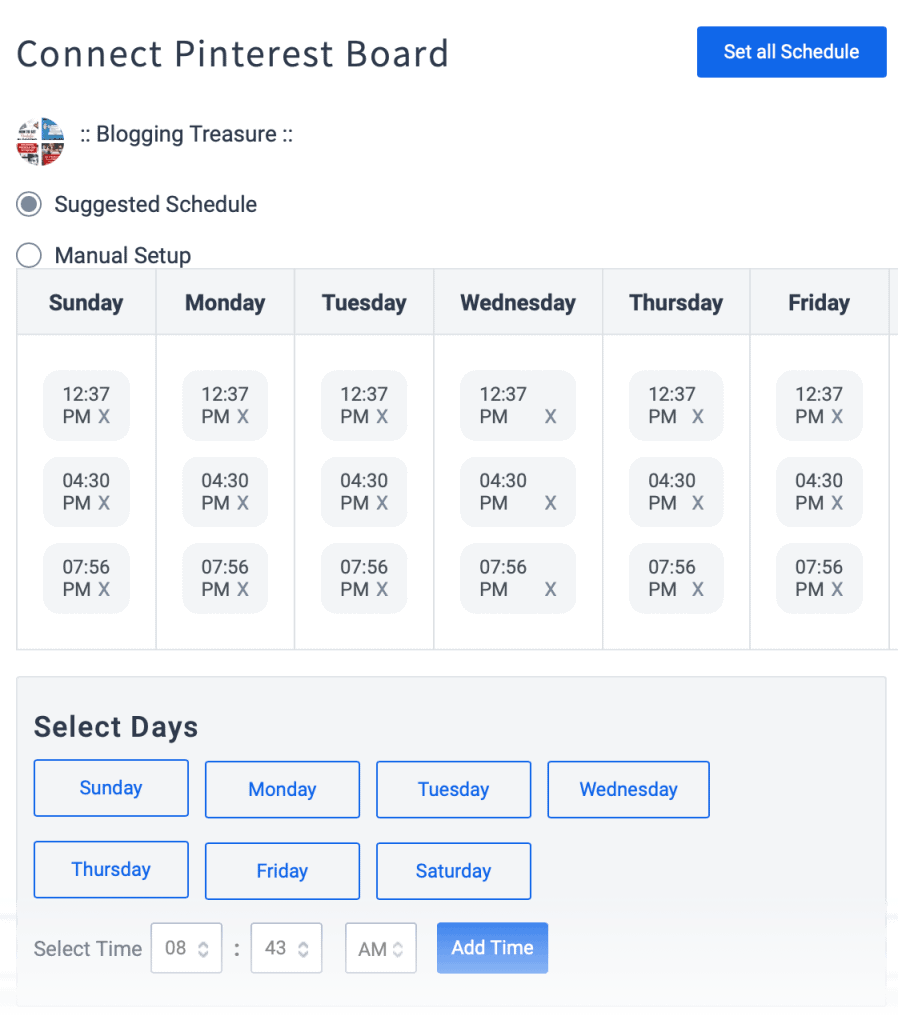Toggle Saturday in the day selection
The image size is (898, 1024).
point(453,870)
